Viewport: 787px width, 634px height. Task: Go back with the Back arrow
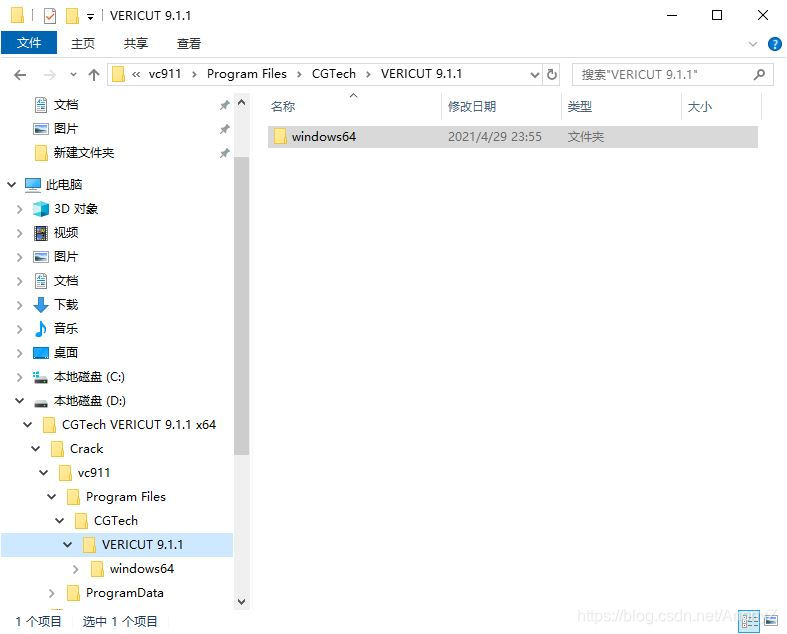(20, 75)
